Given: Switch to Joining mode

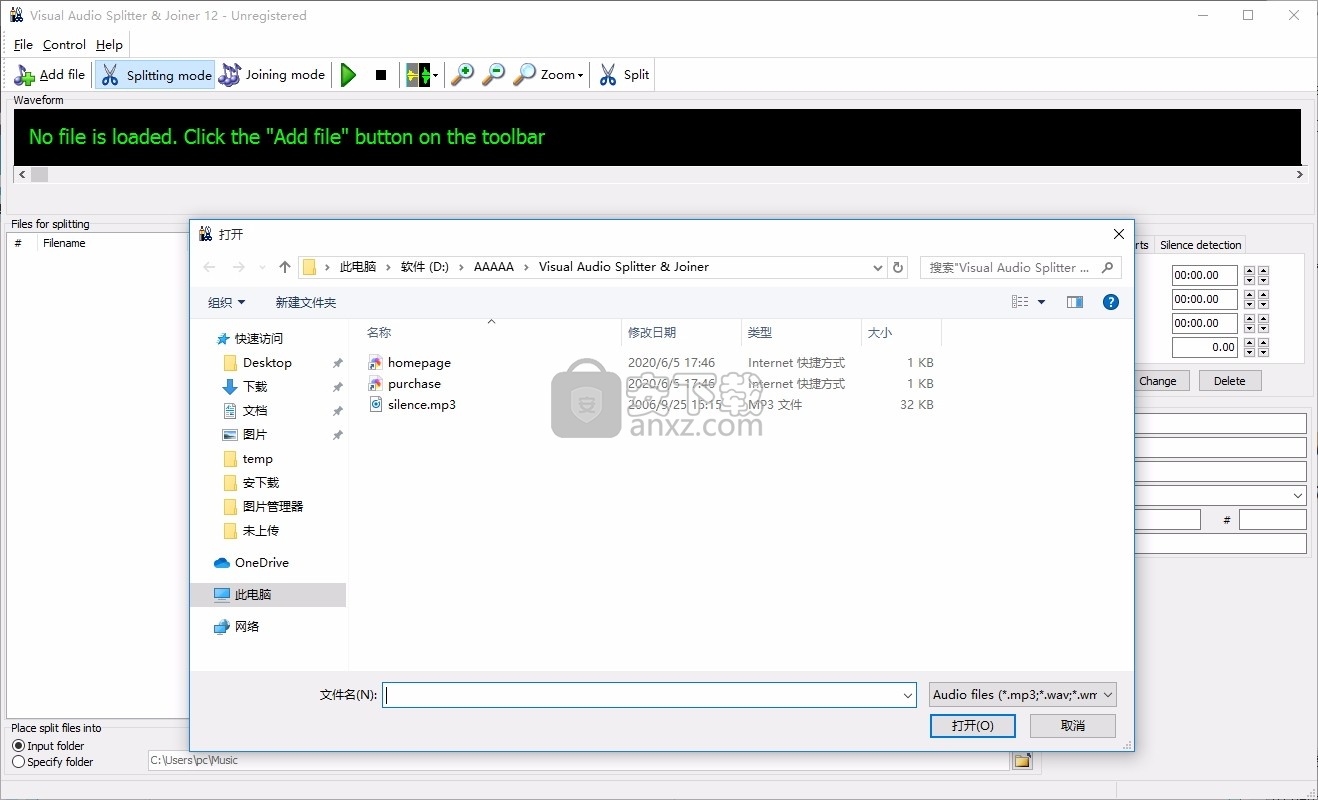Looking at the screenshot, I should pyautogui.click(x=273, y=75).
